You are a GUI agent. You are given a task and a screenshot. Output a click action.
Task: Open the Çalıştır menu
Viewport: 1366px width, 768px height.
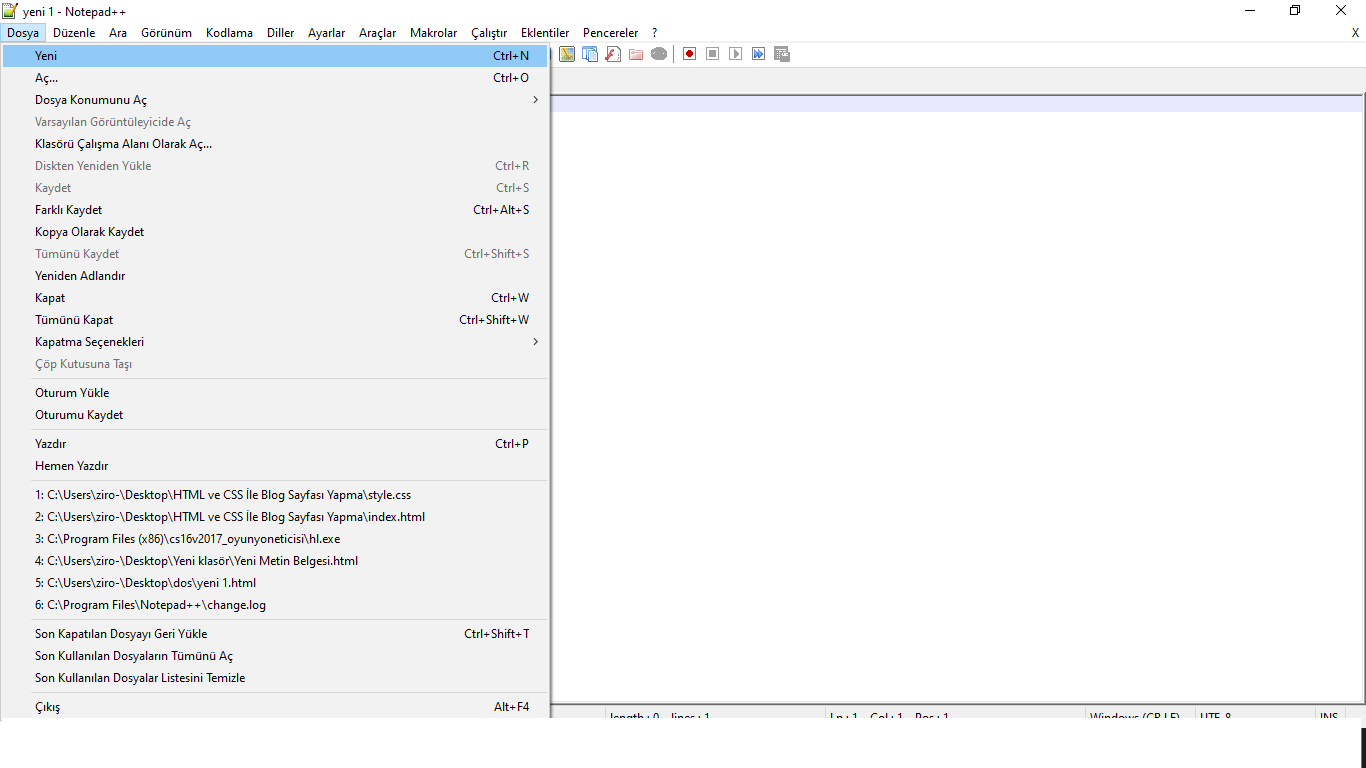point(489,33)
